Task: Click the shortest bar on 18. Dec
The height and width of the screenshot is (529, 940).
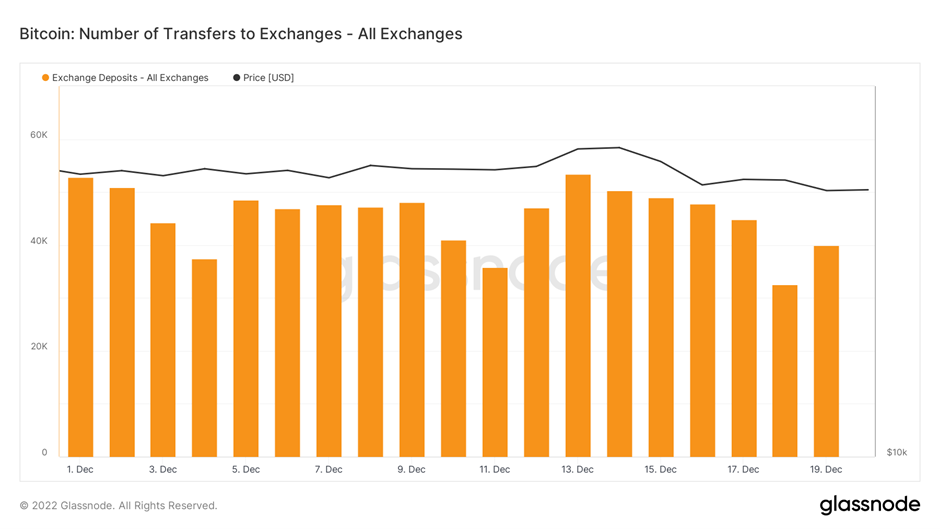Action: click(x=785, y=372)
